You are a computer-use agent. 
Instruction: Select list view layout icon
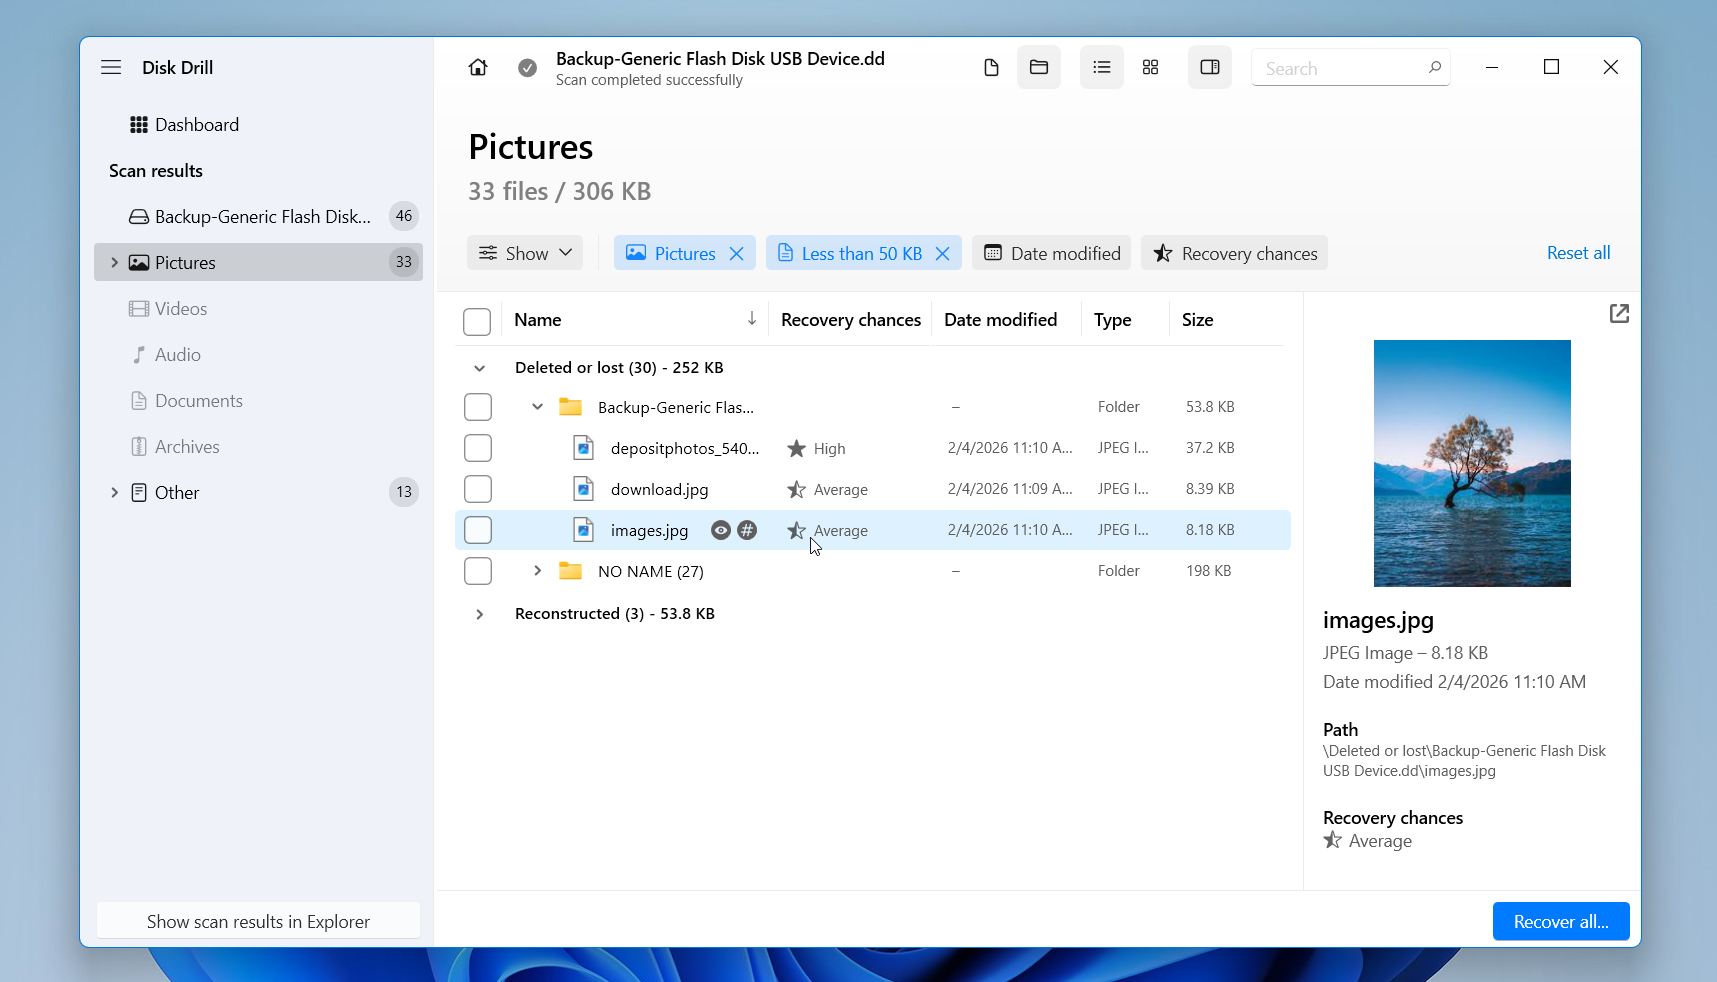coord(1101,67)
